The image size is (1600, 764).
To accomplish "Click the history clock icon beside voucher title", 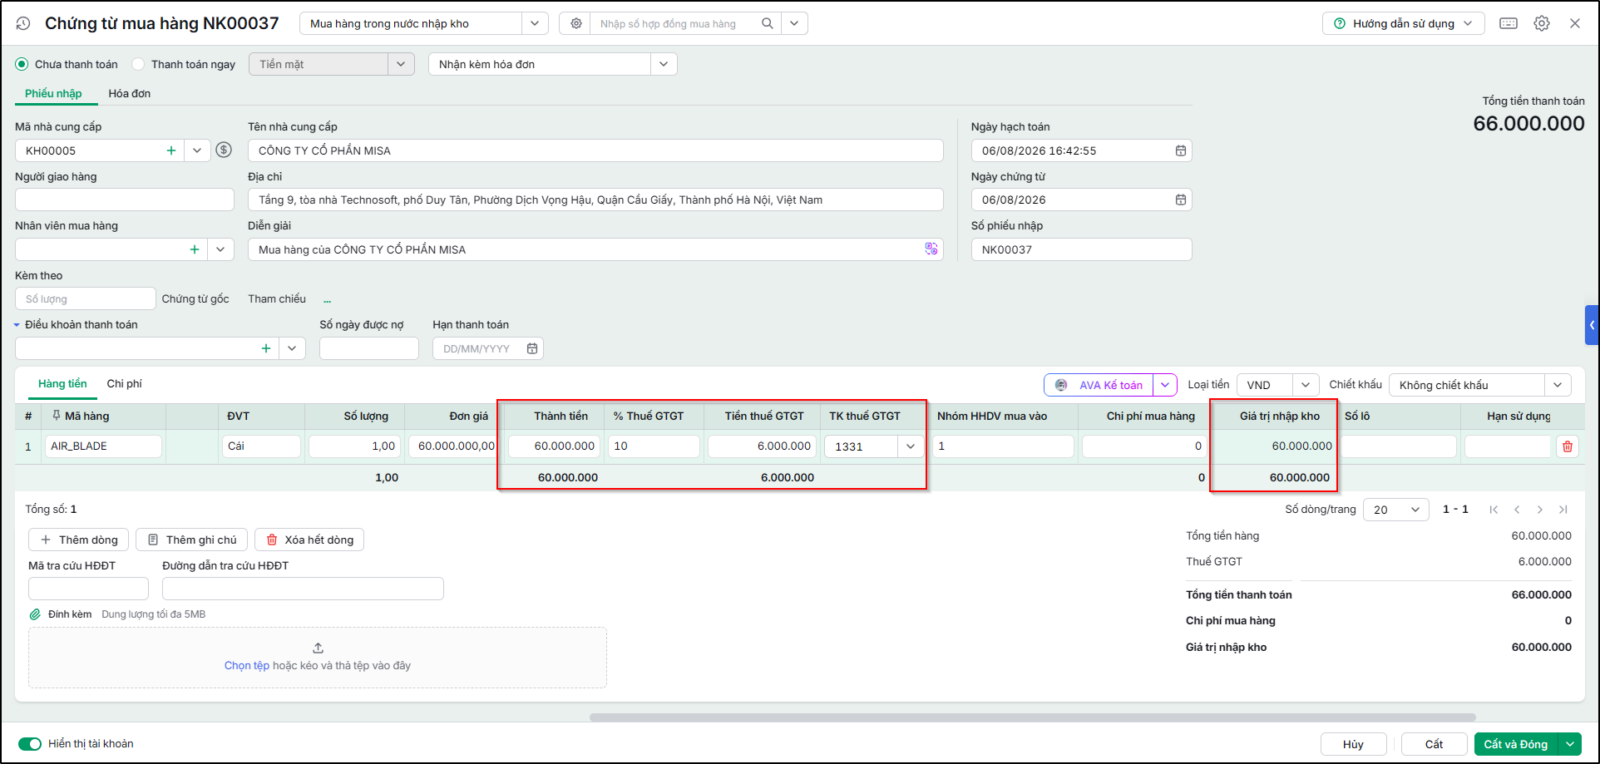I will 24,23.
